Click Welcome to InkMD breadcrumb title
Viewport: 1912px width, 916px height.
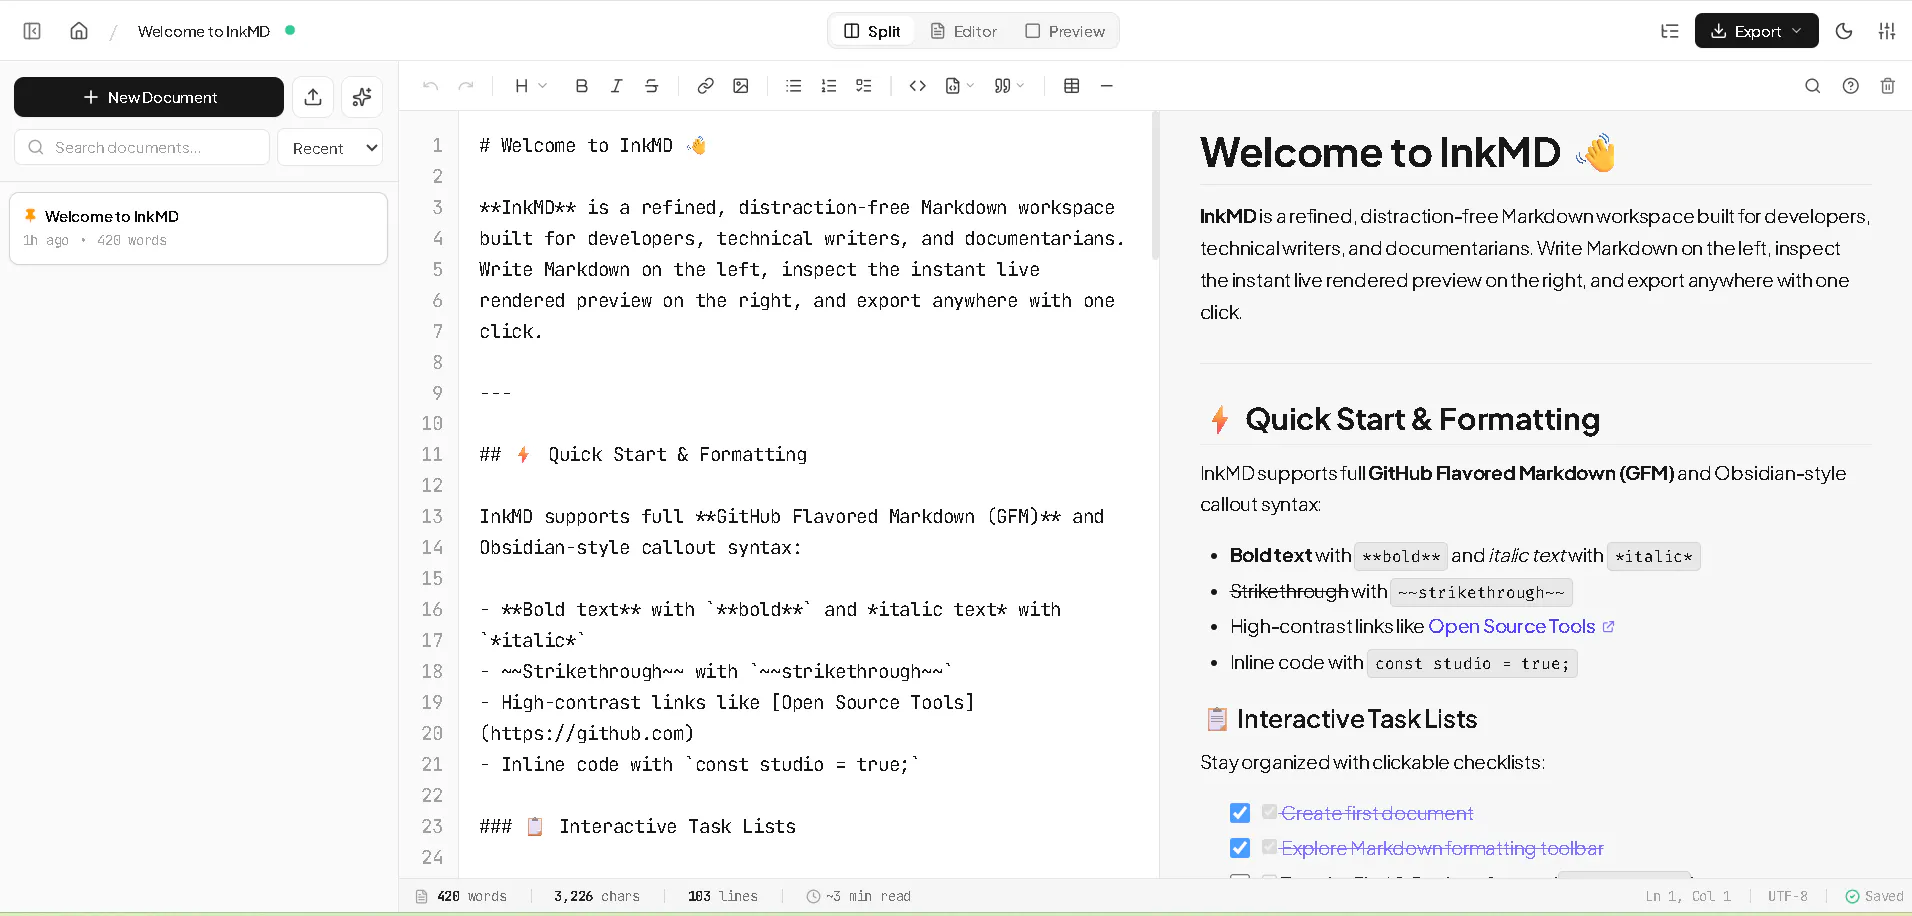click(x=204, y=31)
